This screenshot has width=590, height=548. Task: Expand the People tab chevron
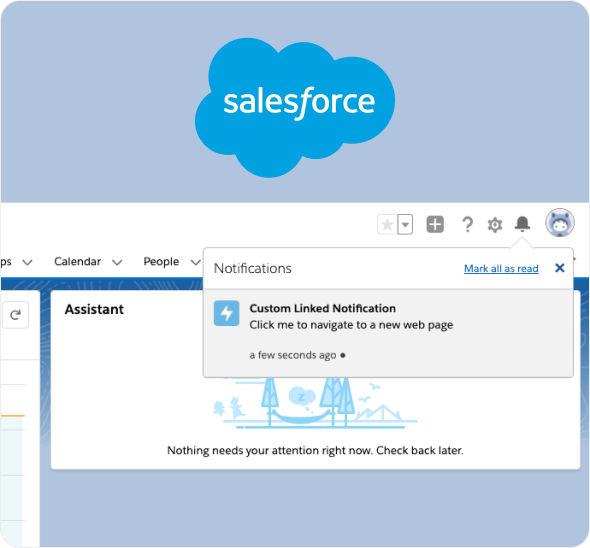196,262
